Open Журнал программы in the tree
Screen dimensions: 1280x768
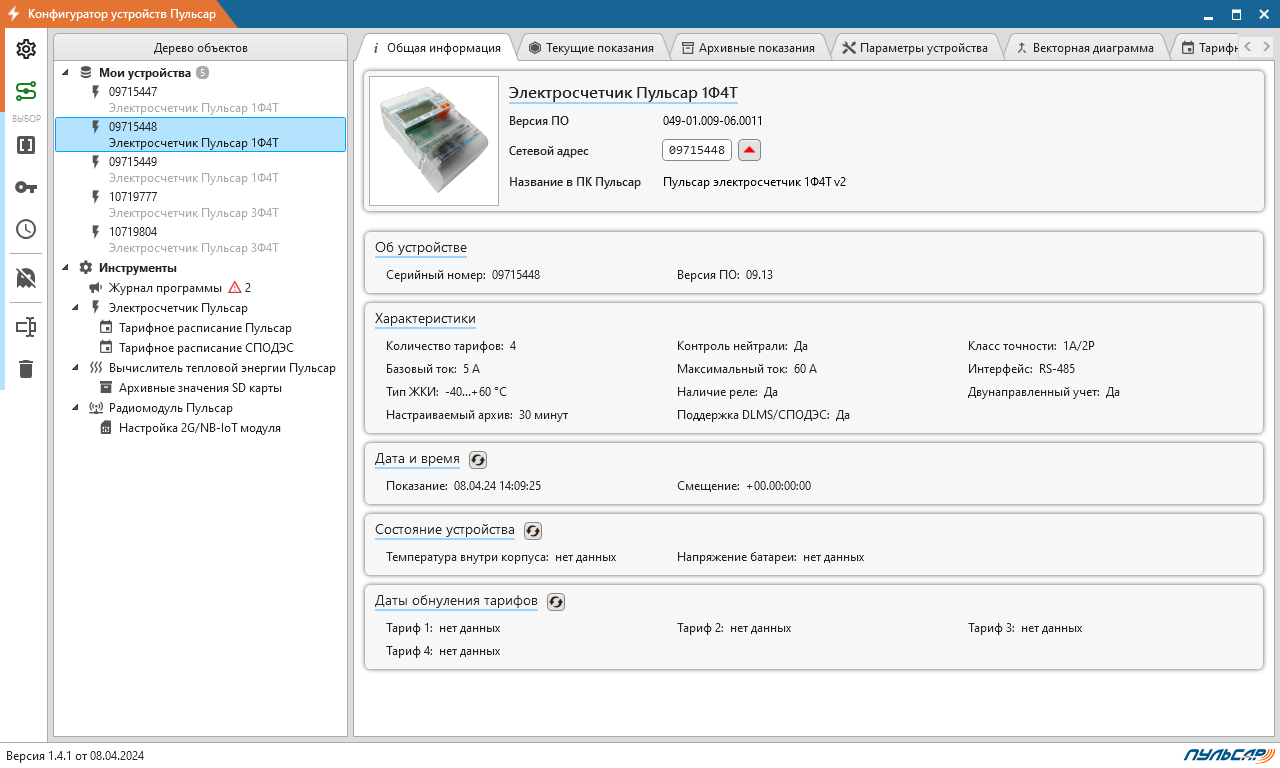(x=165, y=288)
